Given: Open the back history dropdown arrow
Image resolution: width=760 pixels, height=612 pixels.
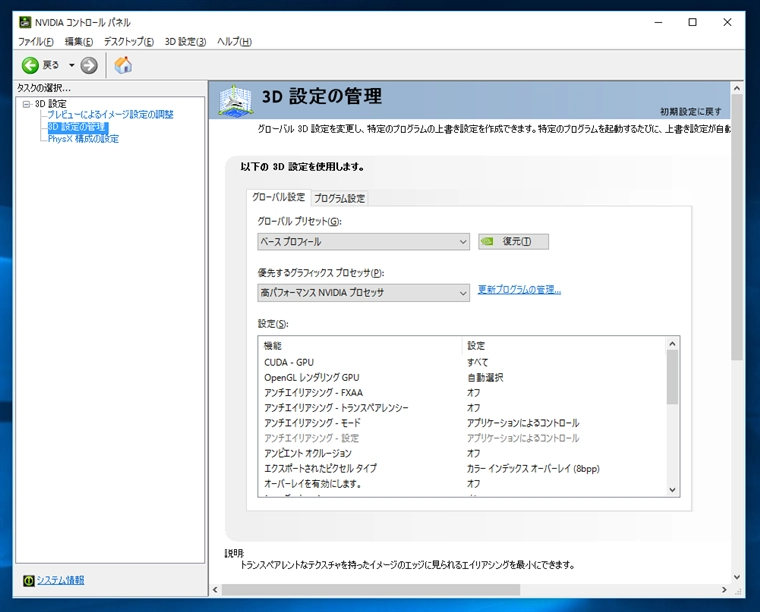Looking at the screenshot, I should coord(71,65).
